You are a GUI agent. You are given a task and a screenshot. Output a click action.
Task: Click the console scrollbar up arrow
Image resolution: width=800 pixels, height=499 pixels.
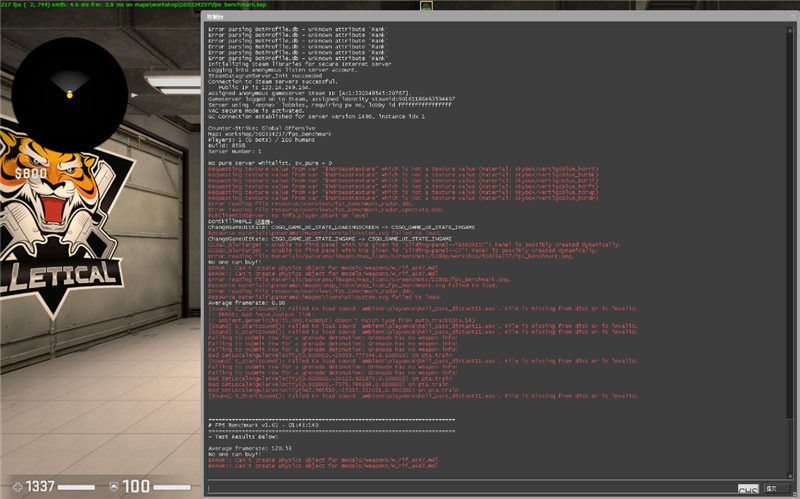[x=791, y=29]
